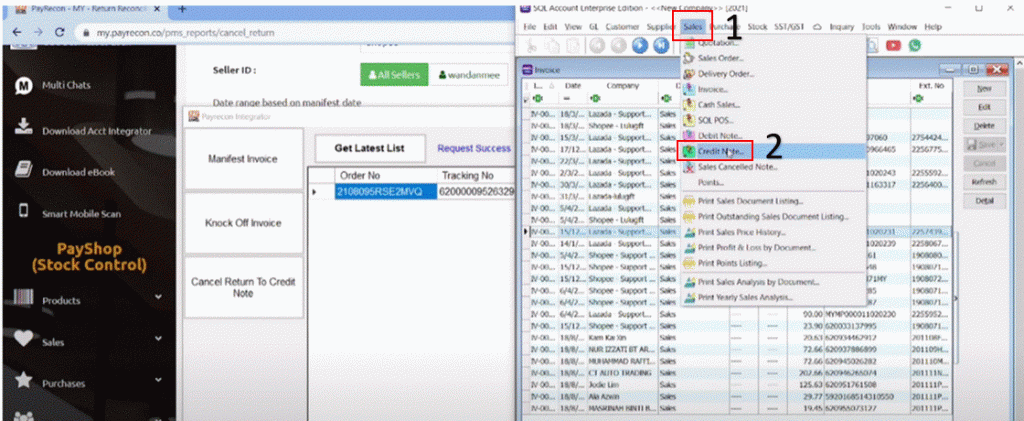Screen dimensions: 1024x421
Task: Select Delivery Order menu entry
Action: coord(773,74)
